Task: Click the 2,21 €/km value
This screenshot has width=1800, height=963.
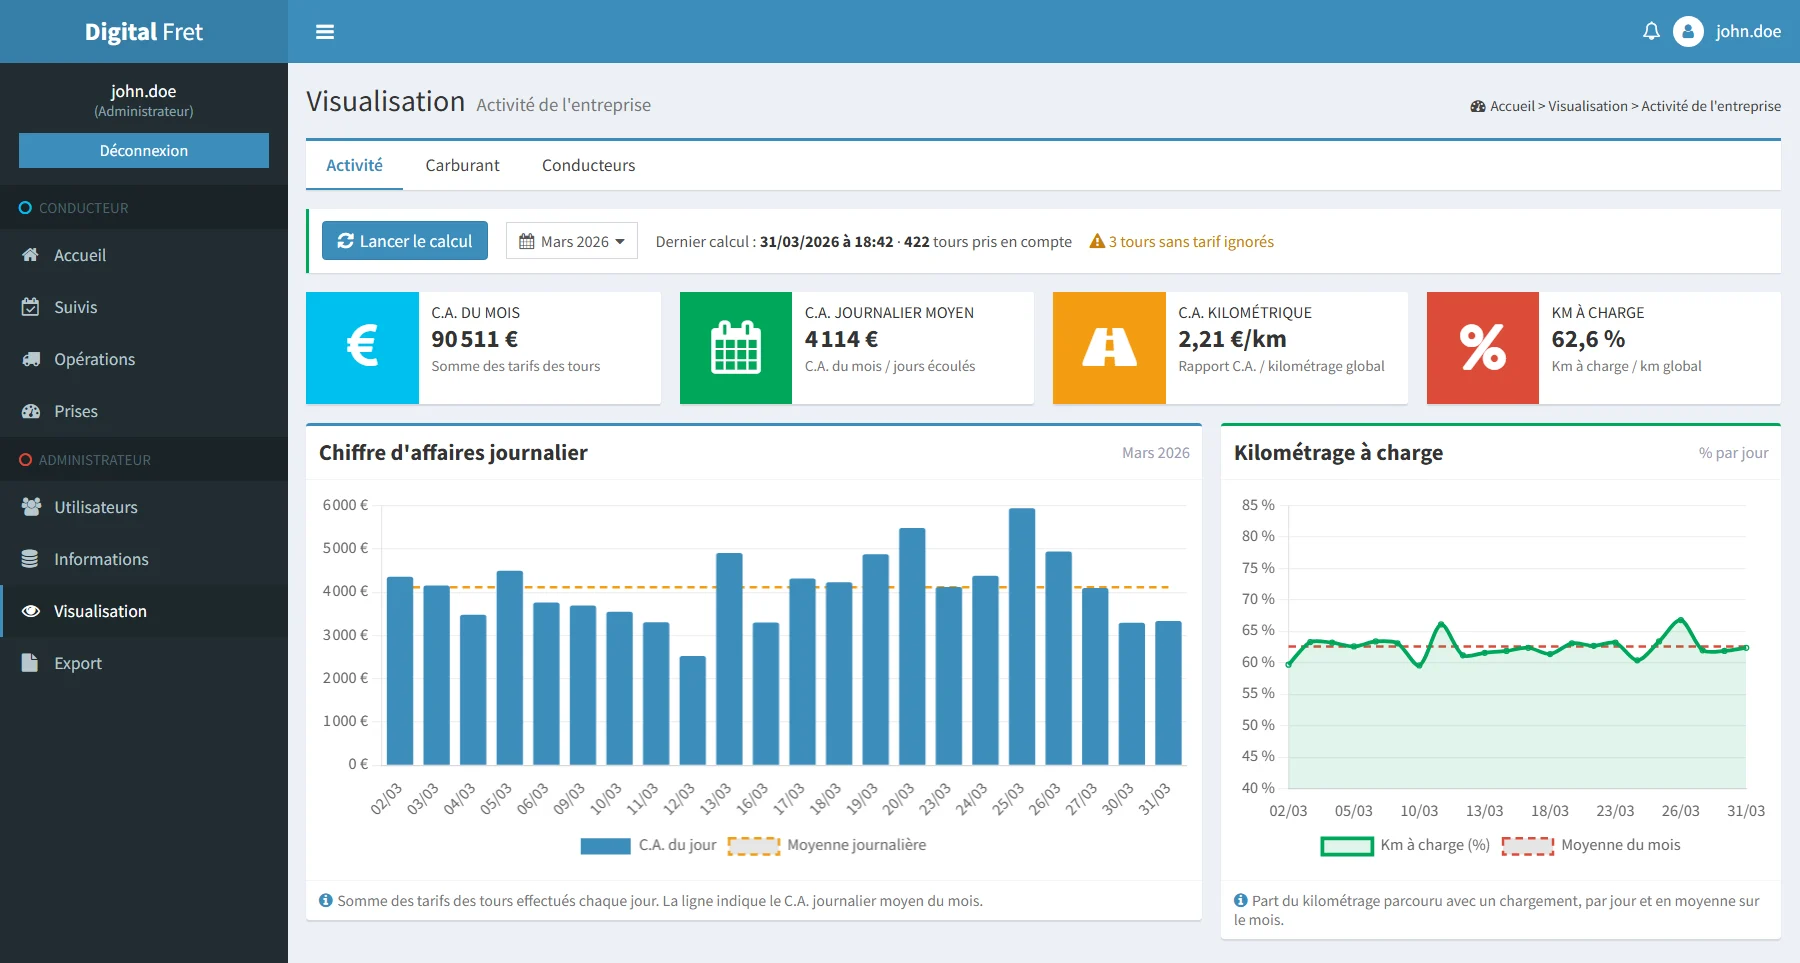Action: pyautogui.click(x=1232, y=339)
